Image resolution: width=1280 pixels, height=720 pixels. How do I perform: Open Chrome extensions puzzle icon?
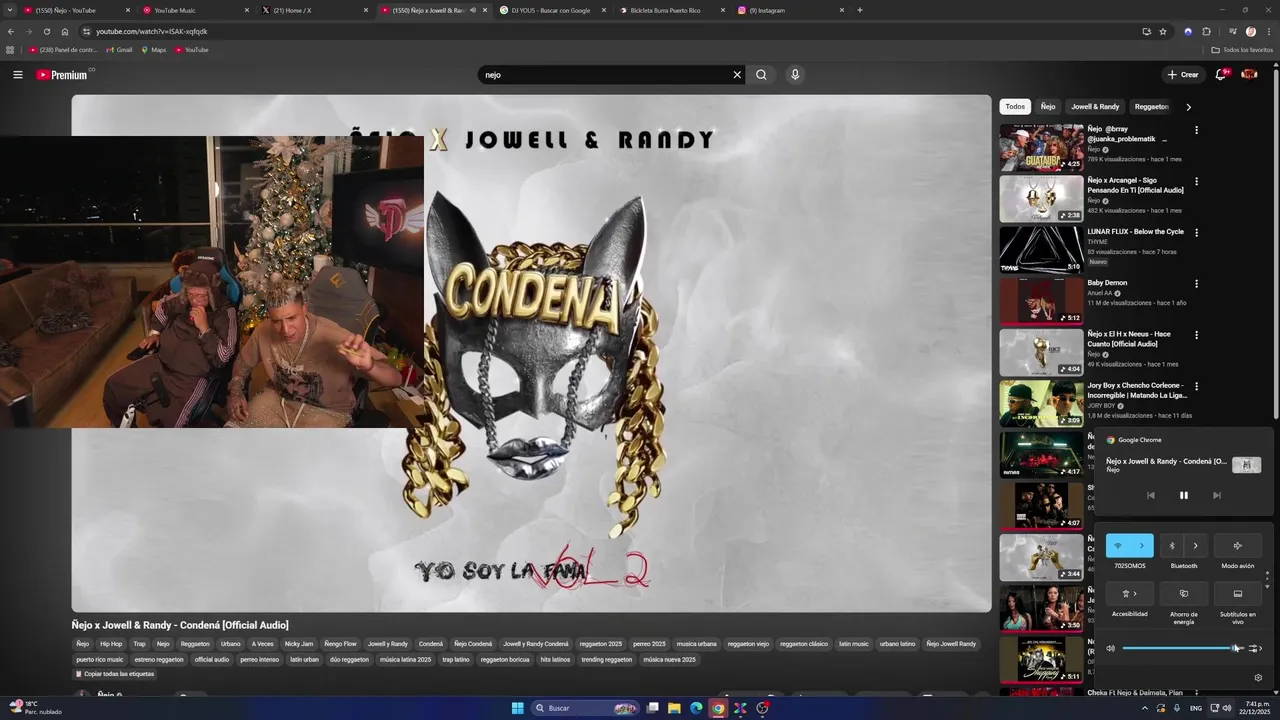[1206, 31]
